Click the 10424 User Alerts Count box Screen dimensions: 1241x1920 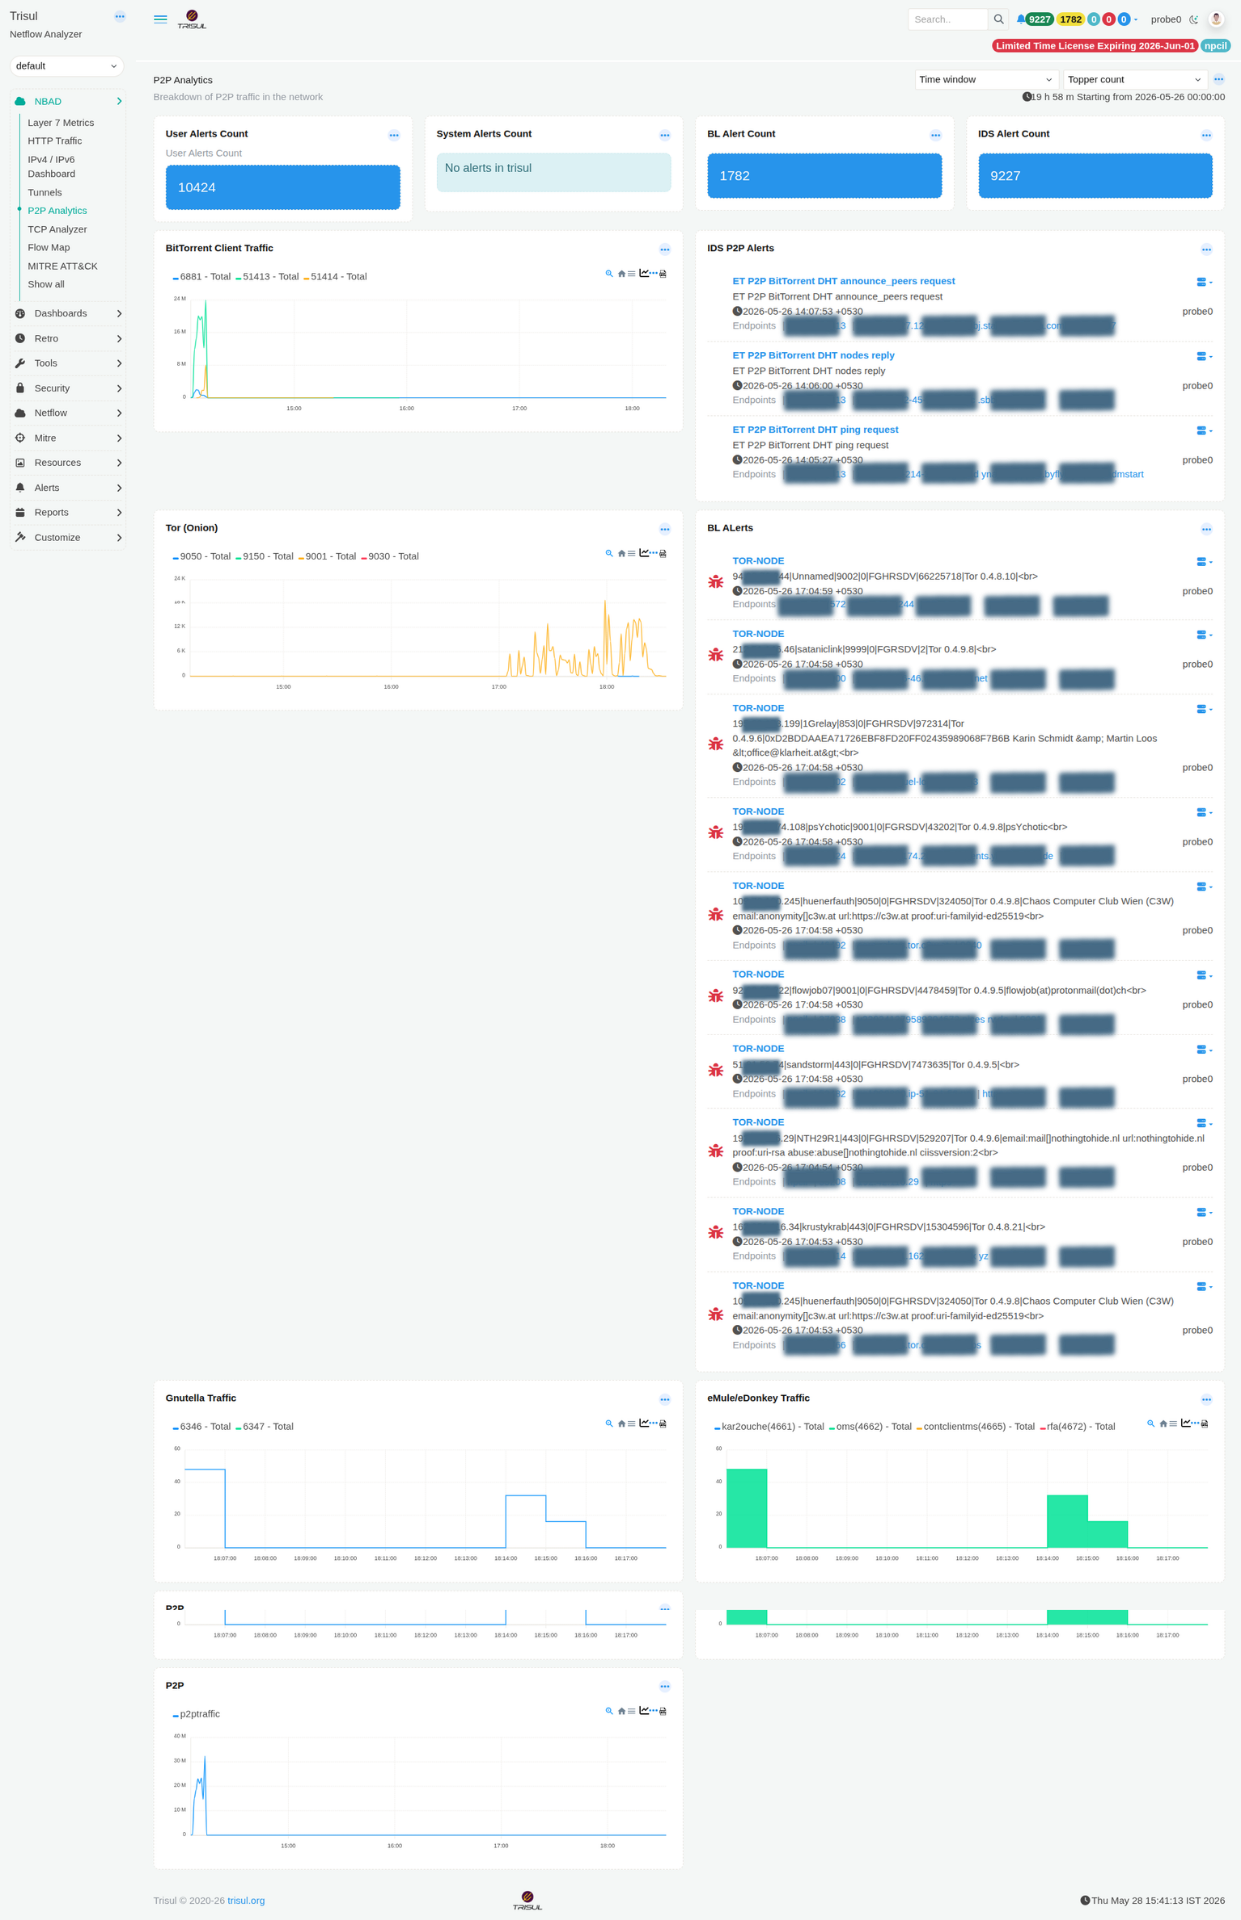[283, 187]
